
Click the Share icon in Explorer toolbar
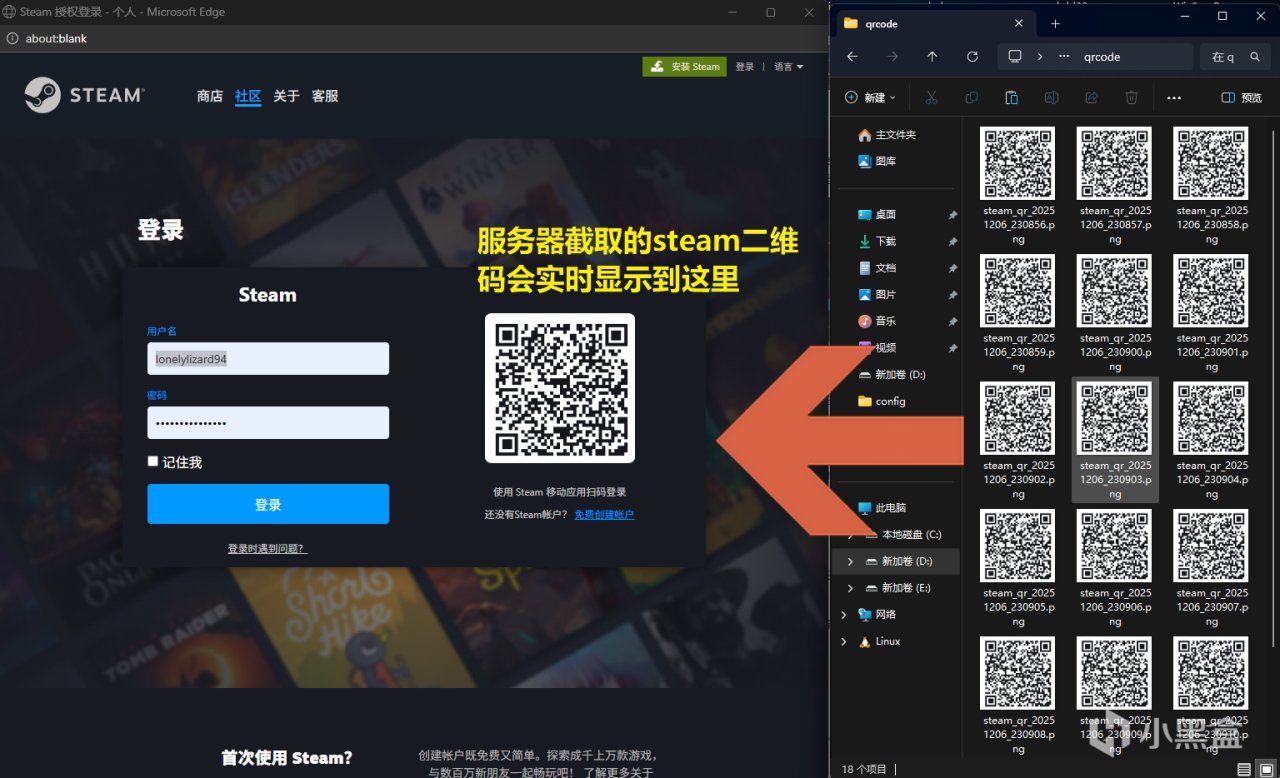(1091, 97)
